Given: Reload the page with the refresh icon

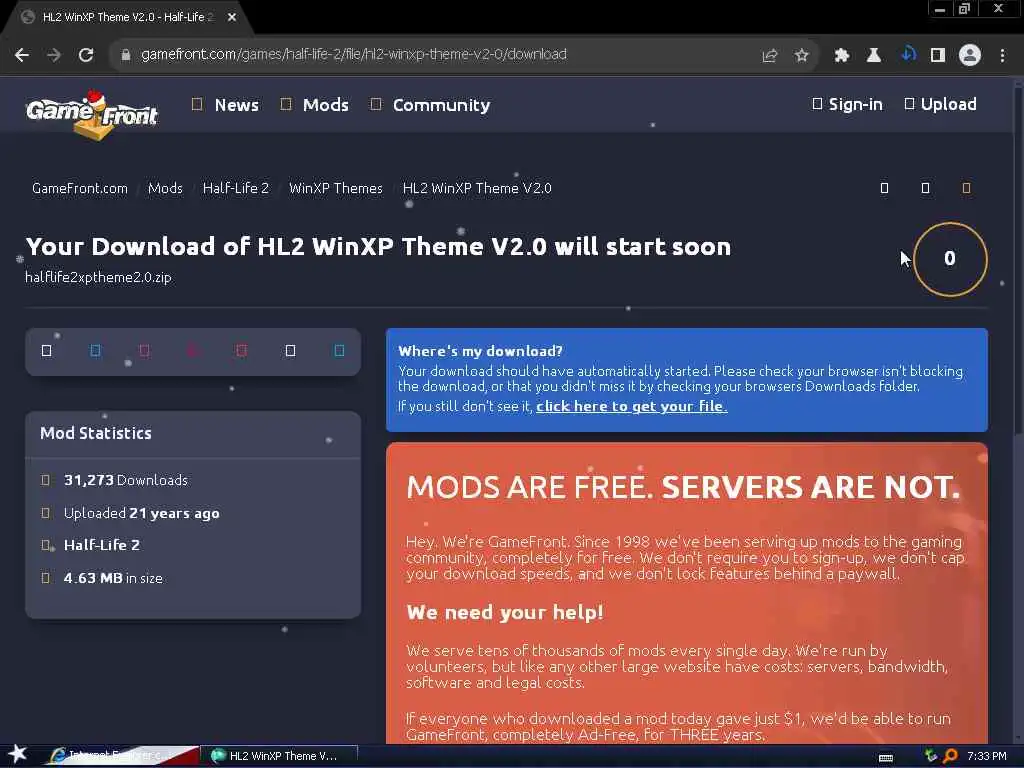Looking at the screenshot, I should [x=86, y=55].
